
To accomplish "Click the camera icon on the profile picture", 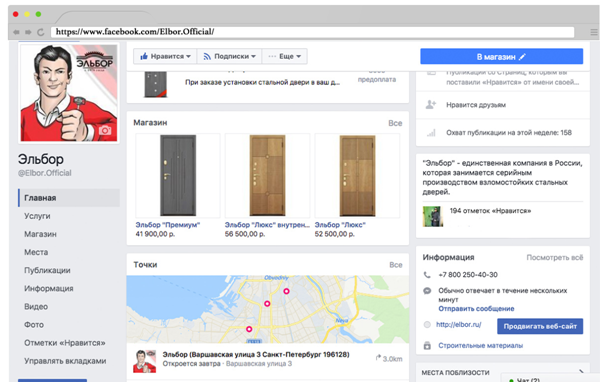I will 105,130.
